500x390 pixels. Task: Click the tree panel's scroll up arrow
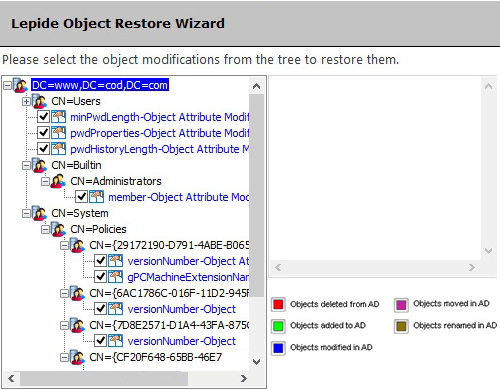[x=256, y=86]
